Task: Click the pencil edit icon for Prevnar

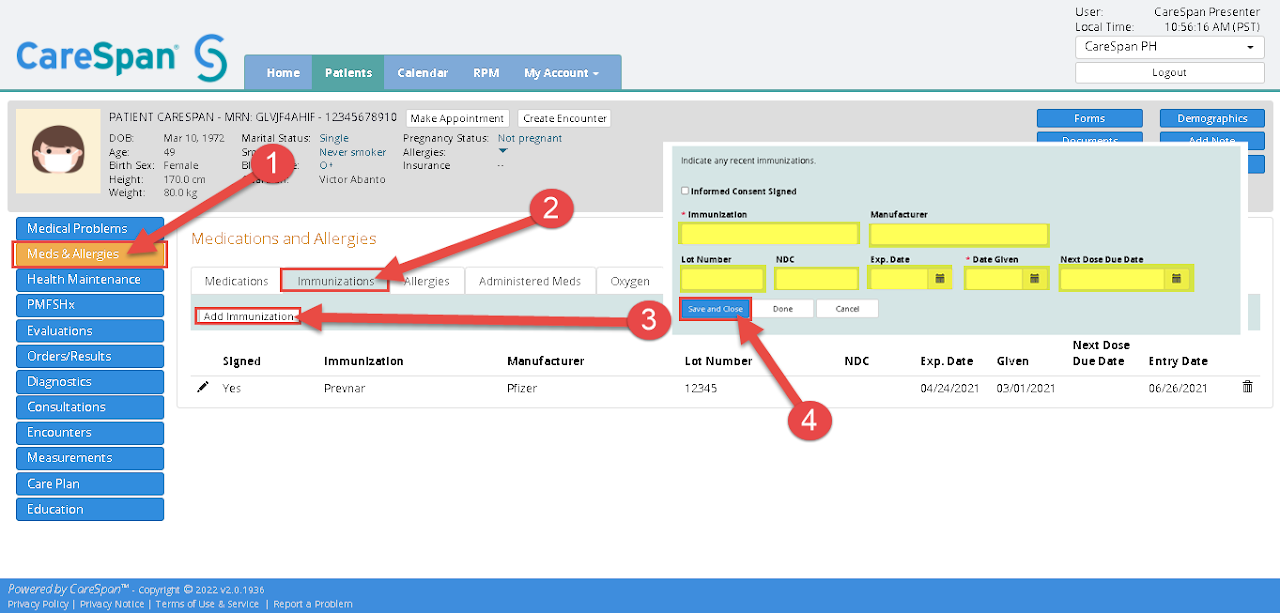Action: click(203, 387)
